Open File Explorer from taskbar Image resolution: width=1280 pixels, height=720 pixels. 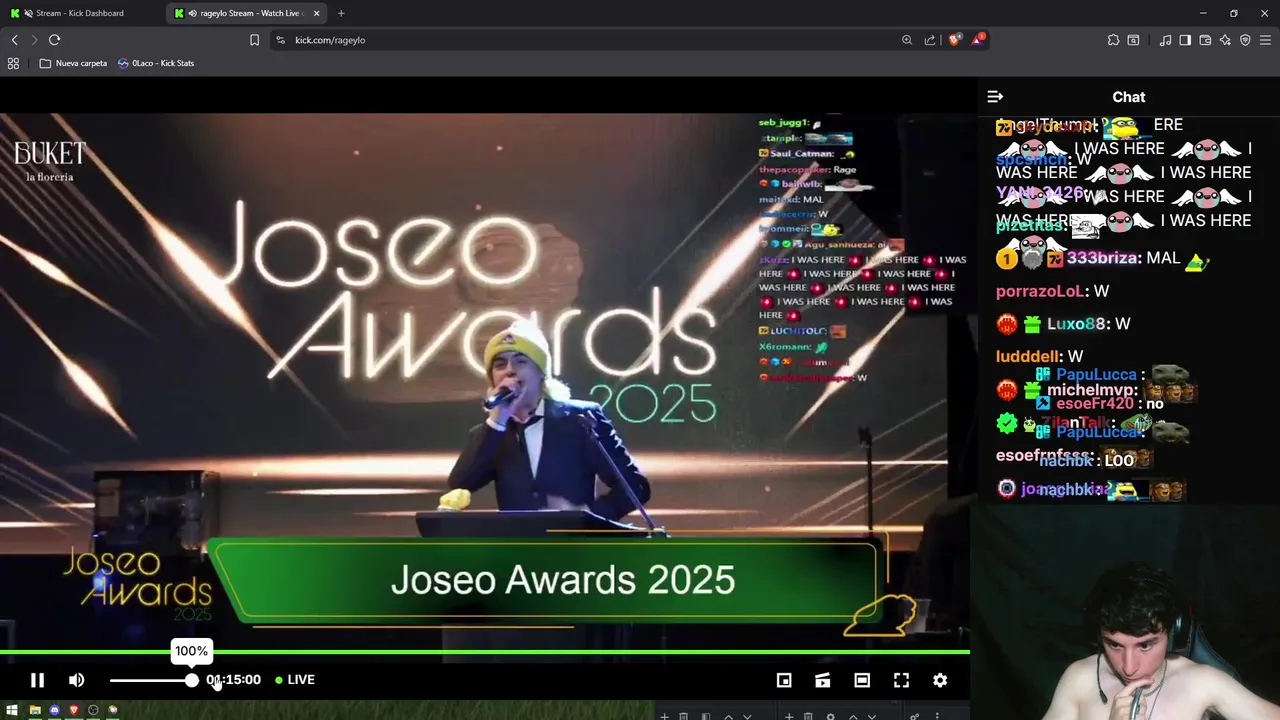[35, 711]
